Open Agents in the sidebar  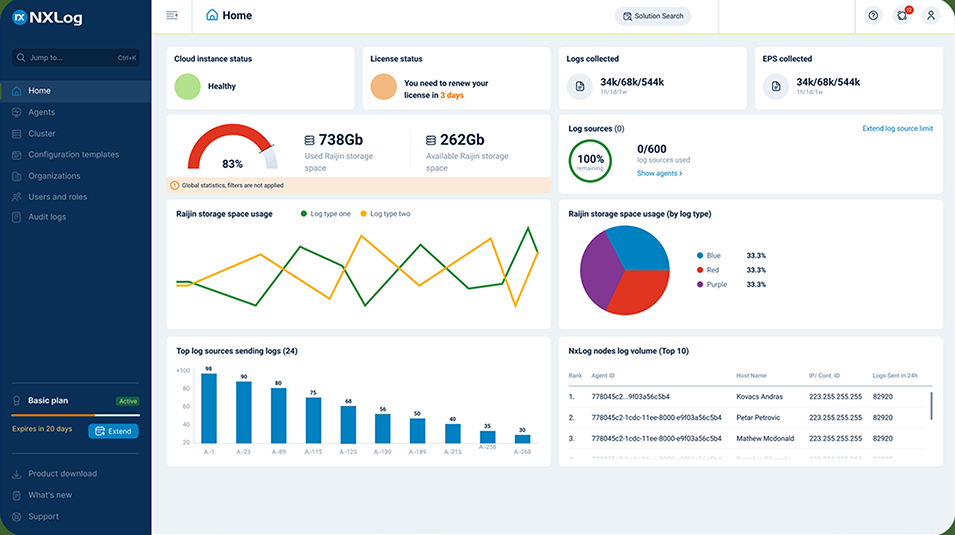point(41,112)
